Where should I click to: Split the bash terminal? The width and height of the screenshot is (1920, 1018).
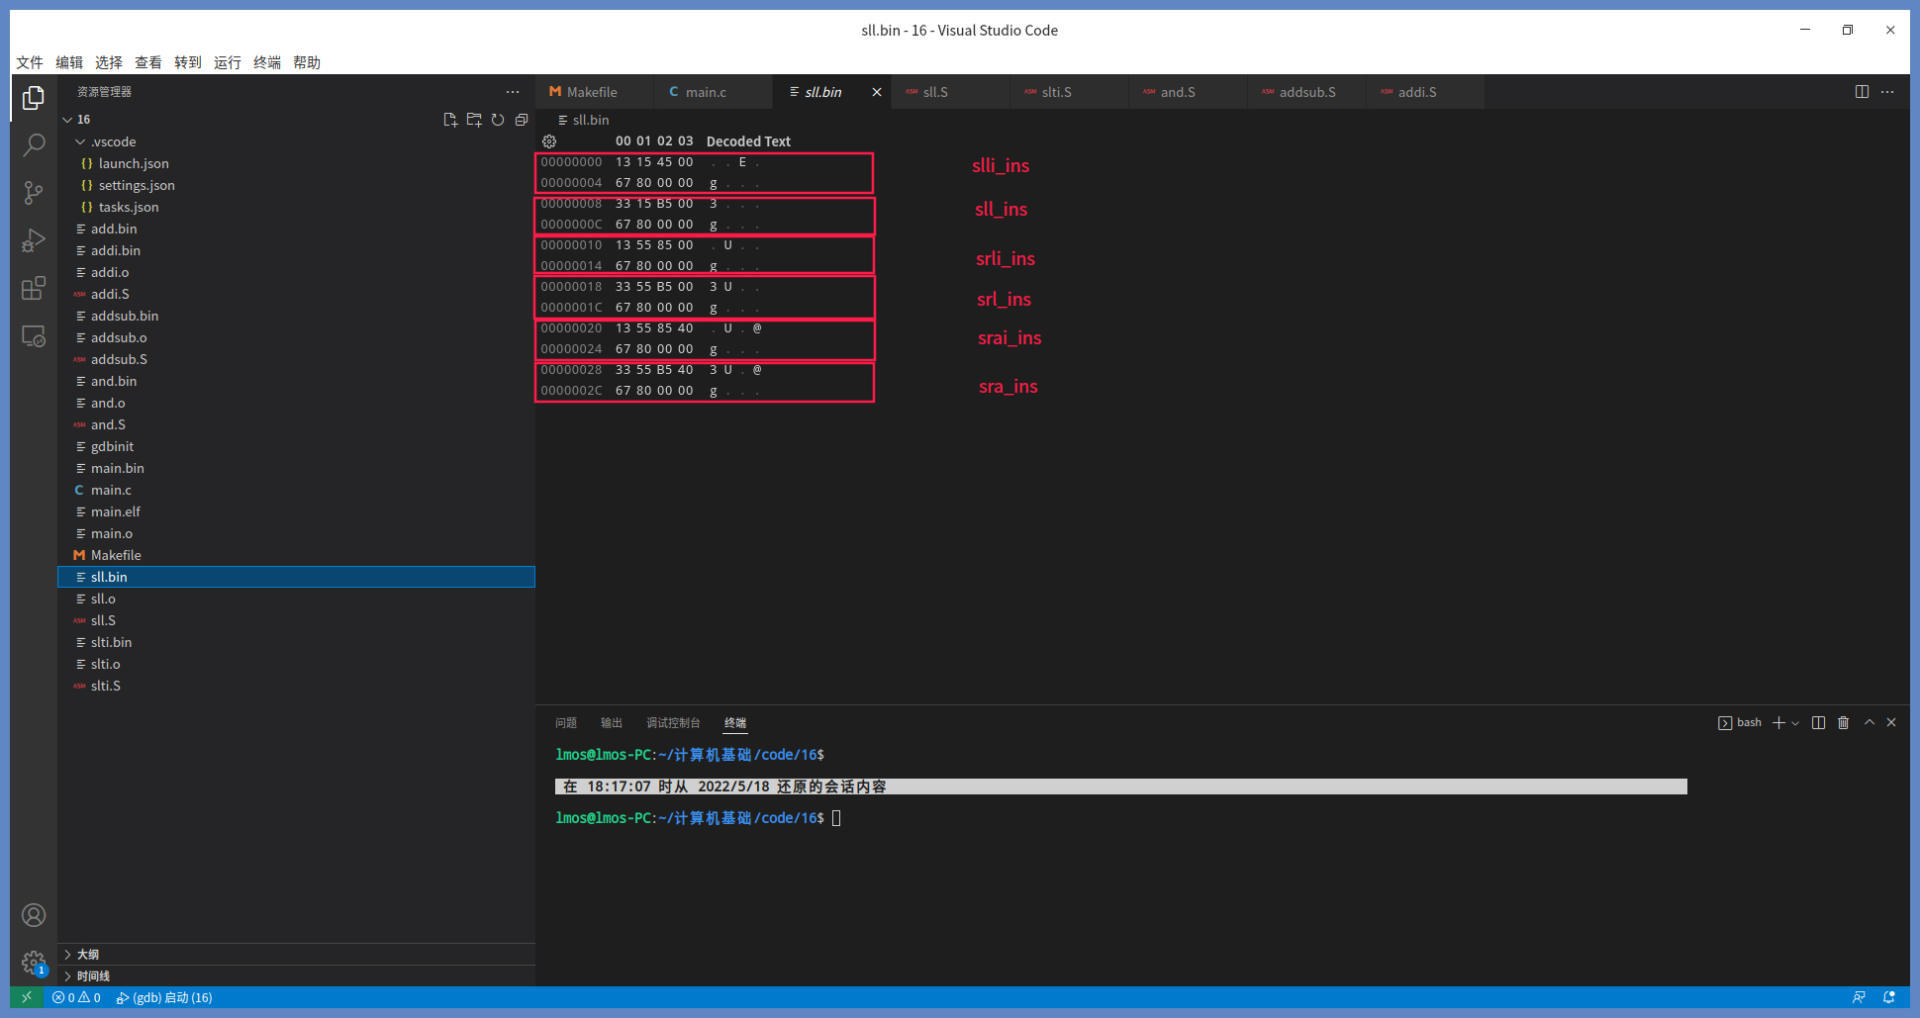pos(1818,723)
